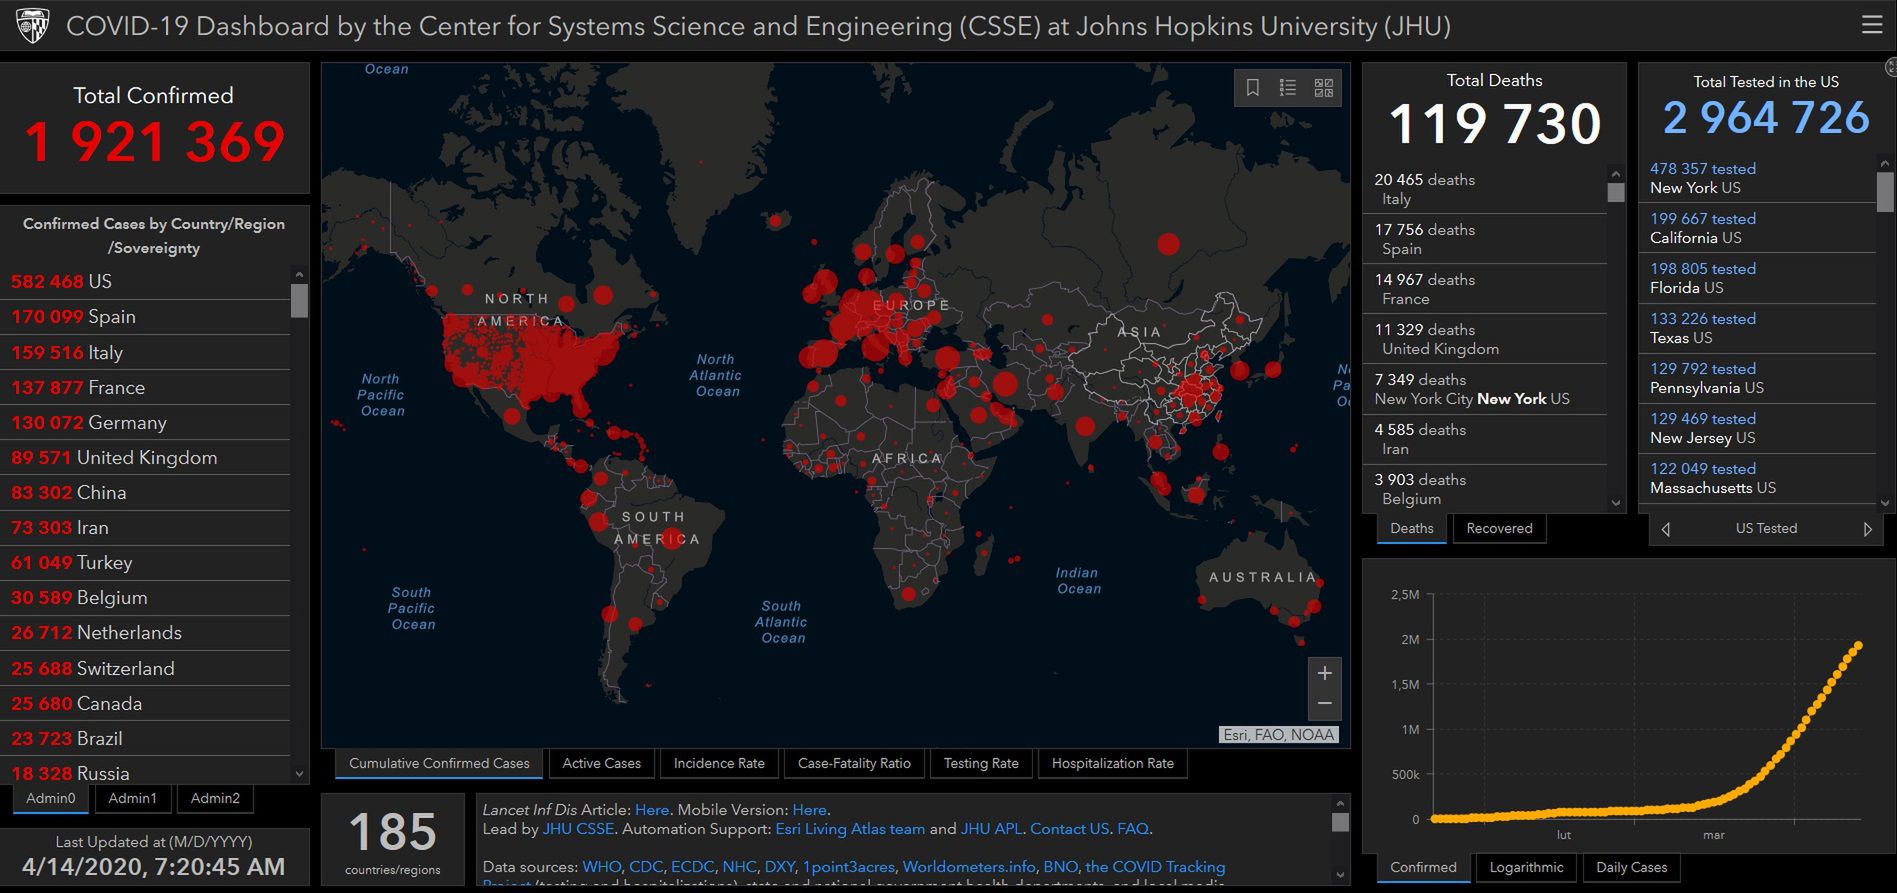Screen dimensions: 1897x893
Task: Open the basemap gallery grid icon
Action: pos(1323,88)
